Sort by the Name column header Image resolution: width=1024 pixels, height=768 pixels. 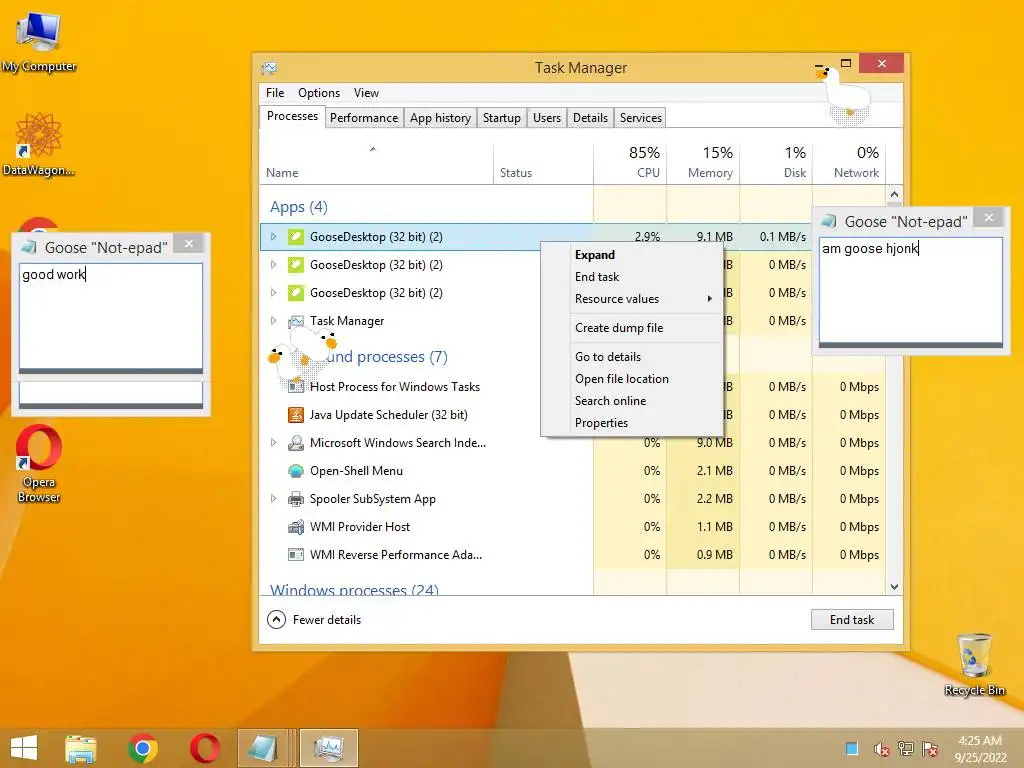coord(376,162)
